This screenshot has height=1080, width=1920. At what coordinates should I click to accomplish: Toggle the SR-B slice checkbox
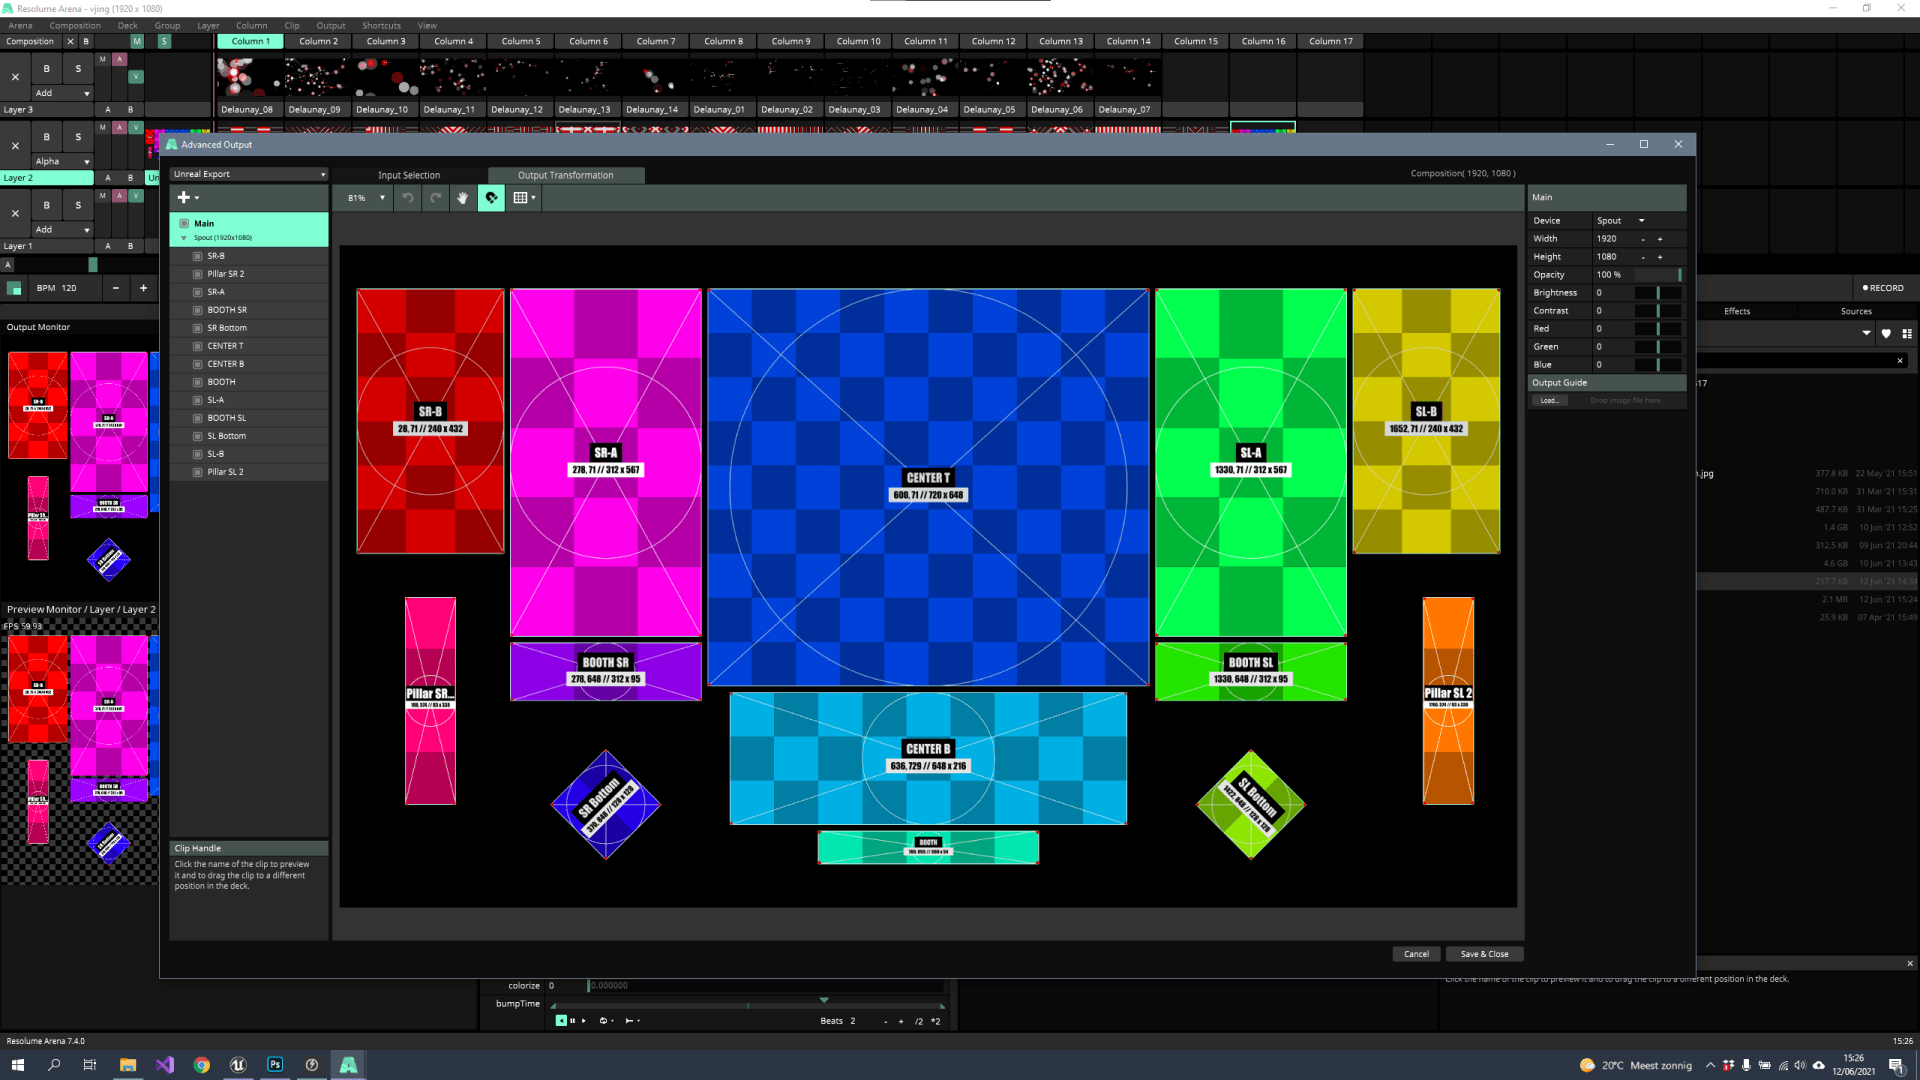tap(196, 255)
